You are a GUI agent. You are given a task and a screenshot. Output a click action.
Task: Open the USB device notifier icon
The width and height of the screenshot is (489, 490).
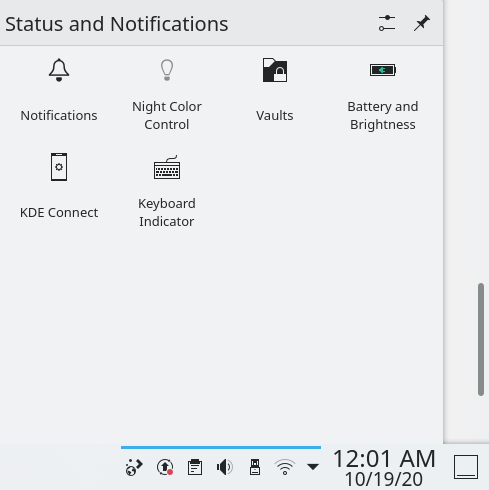tap(255, 467)
